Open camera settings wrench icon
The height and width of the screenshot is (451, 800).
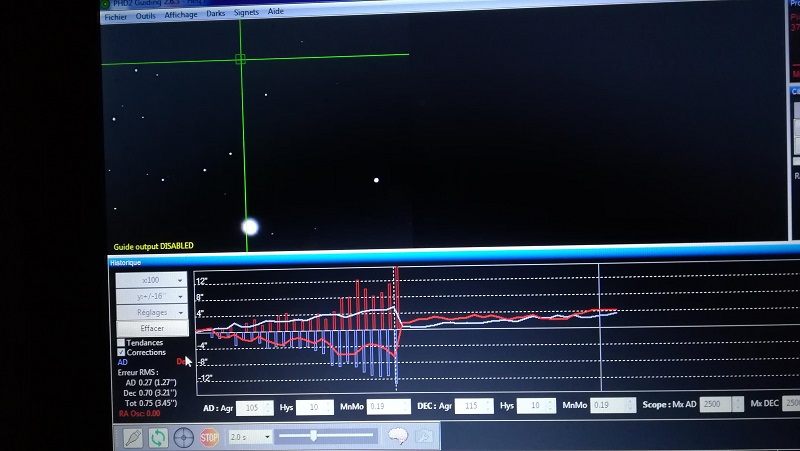tap(424, 436)
